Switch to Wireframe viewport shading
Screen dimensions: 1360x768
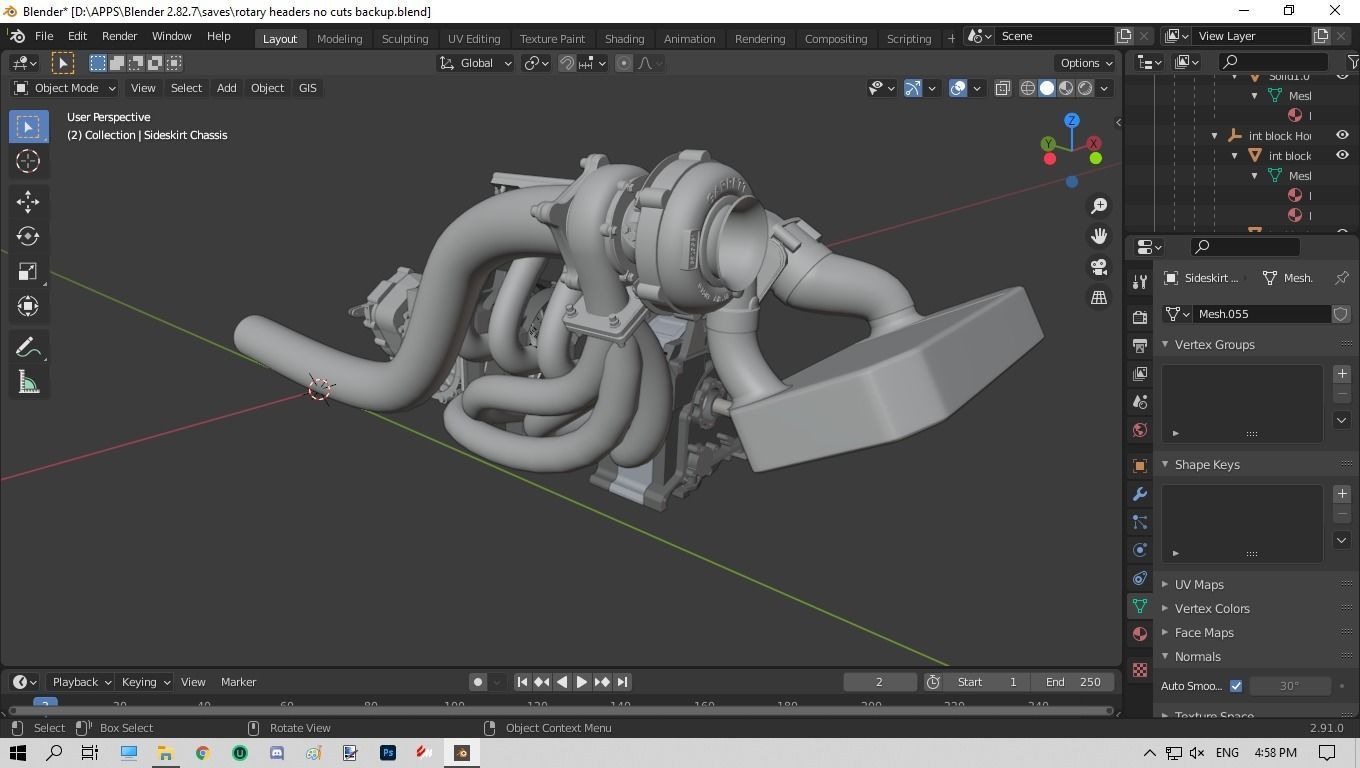1027,88
